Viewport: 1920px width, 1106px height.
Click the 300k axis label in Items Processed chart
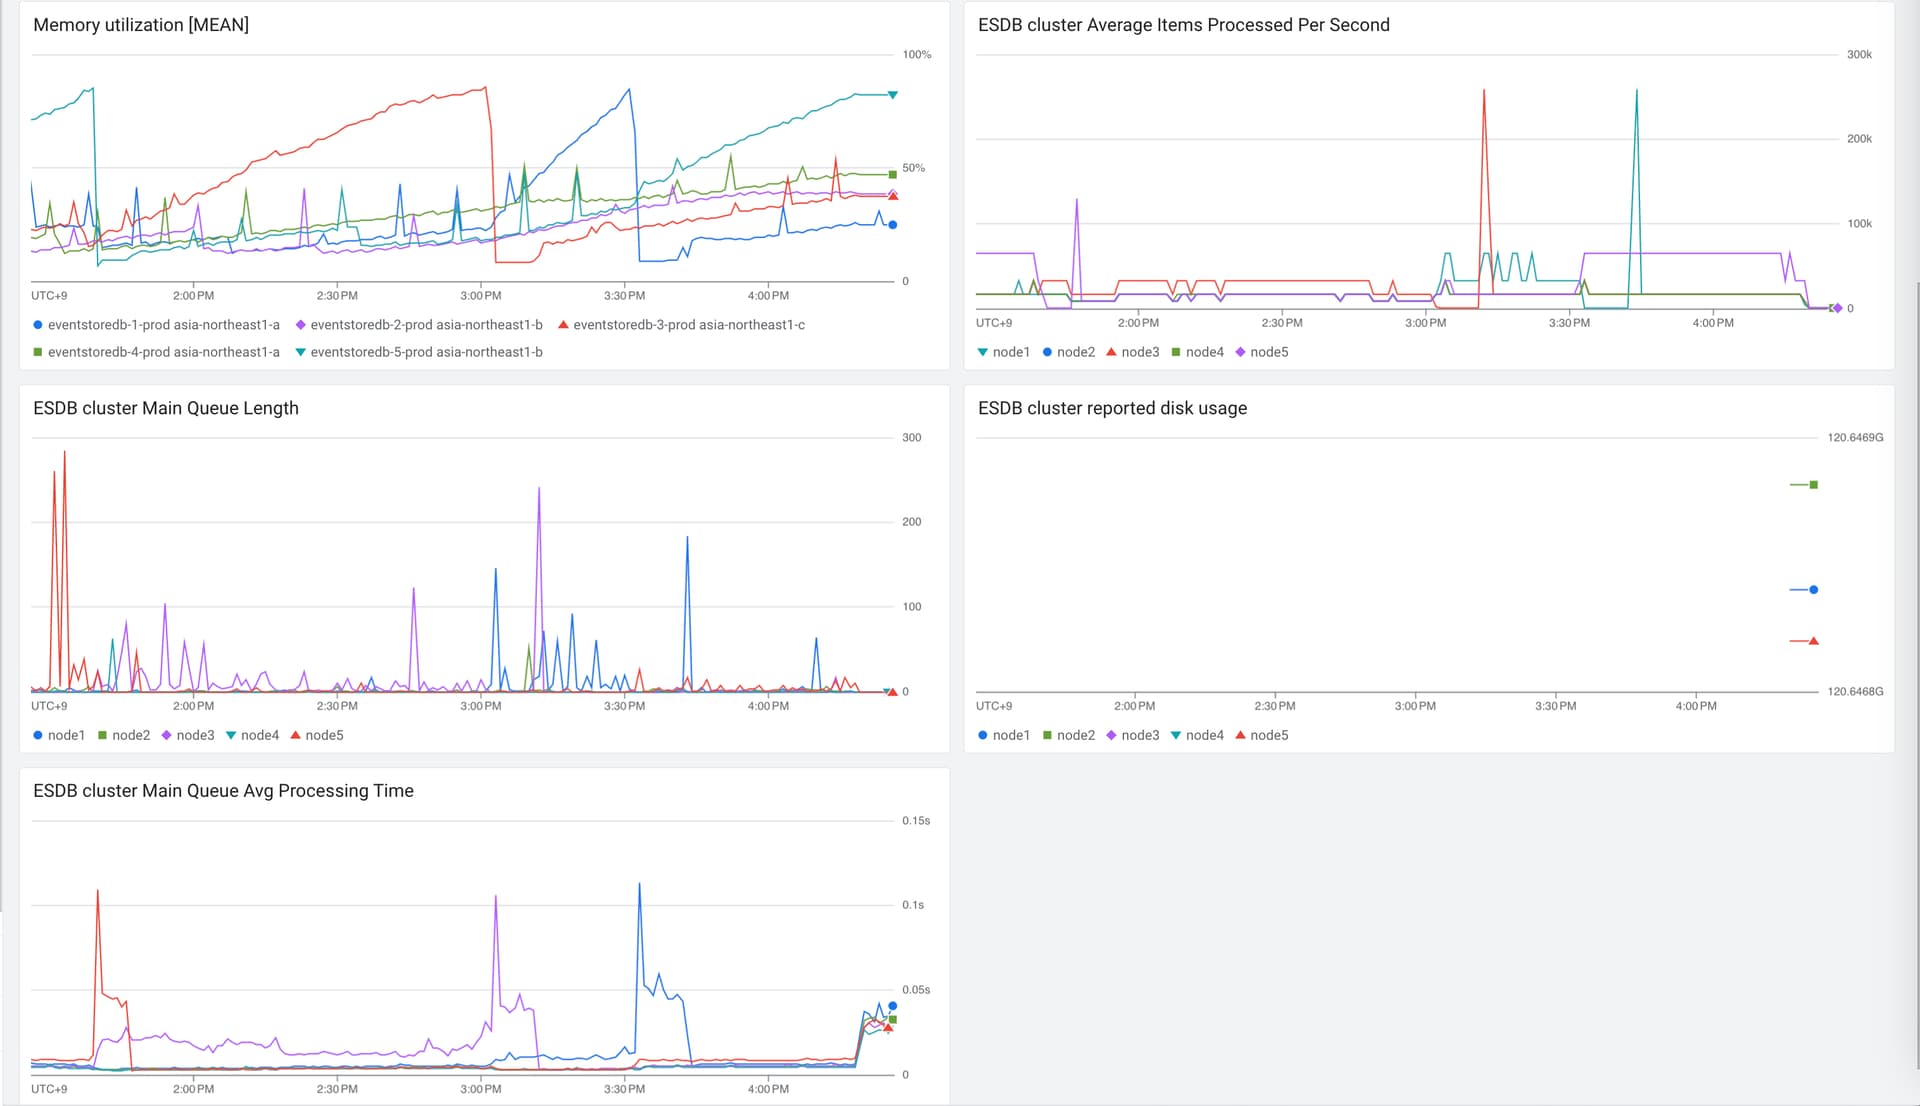[x=1859, y=55]
